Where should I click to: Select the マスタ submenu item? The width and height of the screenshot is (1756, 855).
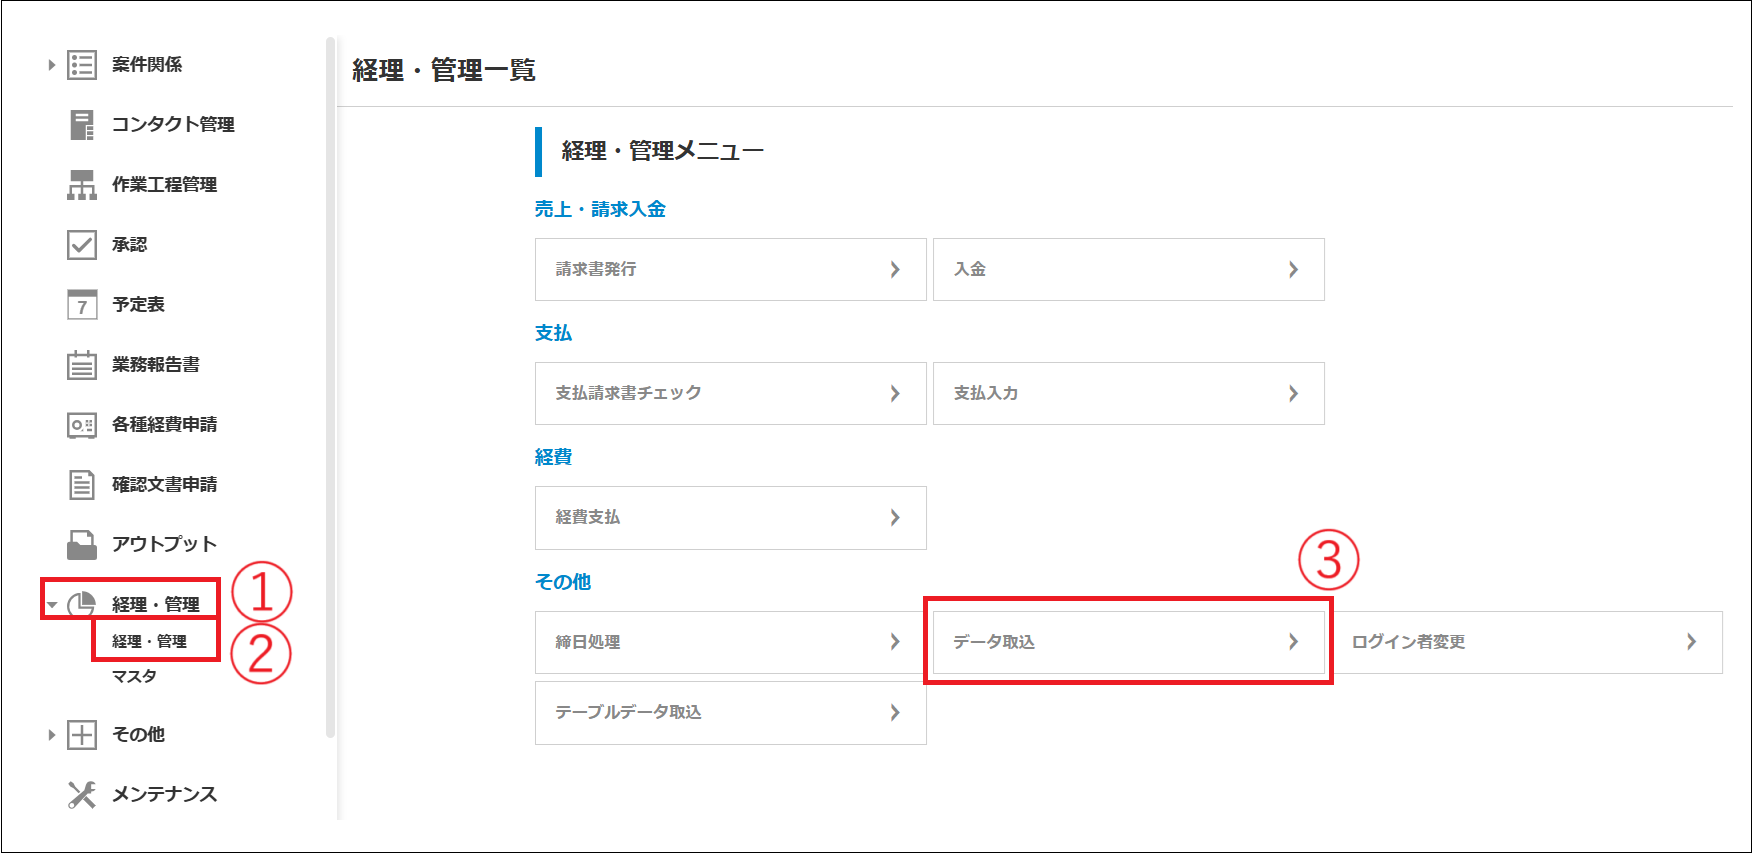tap(134, 677)
